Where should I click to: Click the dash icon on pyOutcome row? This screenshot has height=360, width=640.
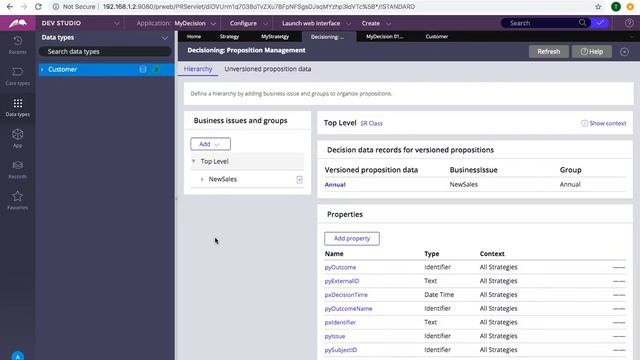pos(619,267)
